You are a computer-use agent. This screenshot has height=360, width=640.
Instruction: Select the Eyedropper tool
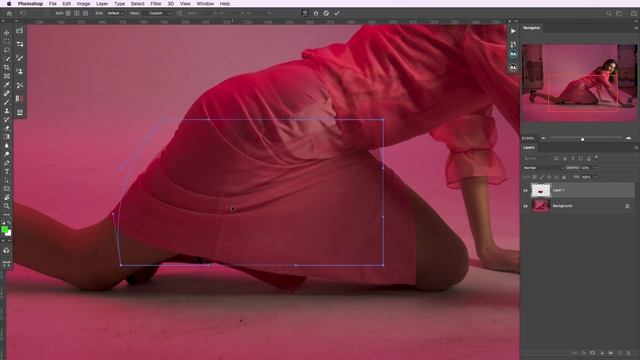(7, 84)
